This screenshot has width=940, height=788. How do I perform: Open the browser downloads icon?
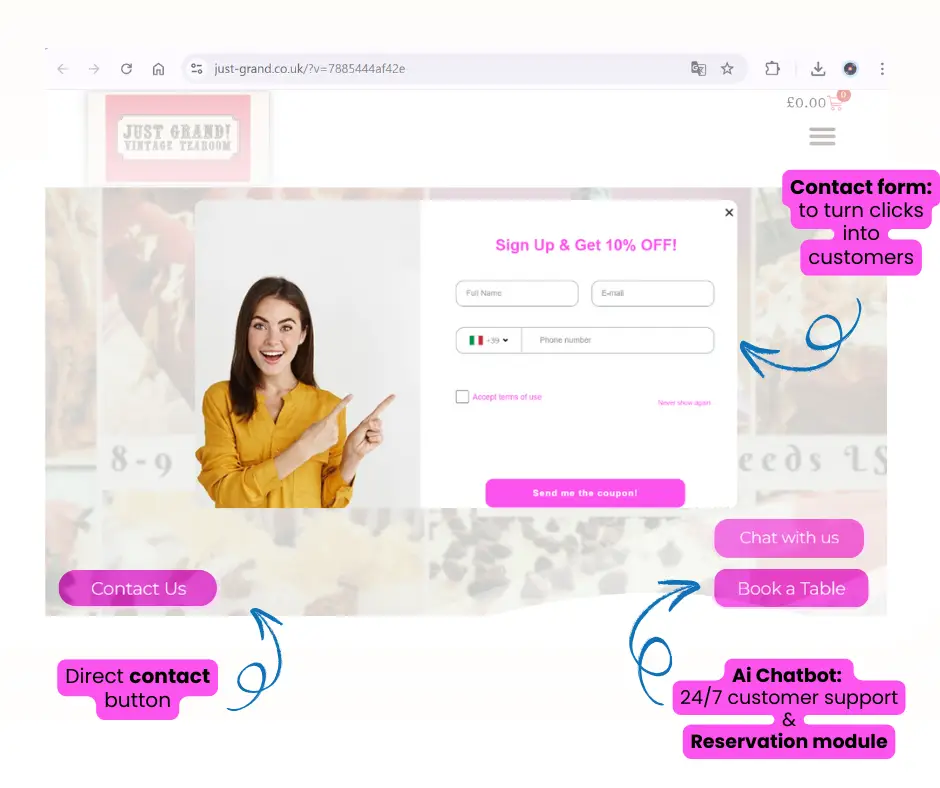[818, 69]
